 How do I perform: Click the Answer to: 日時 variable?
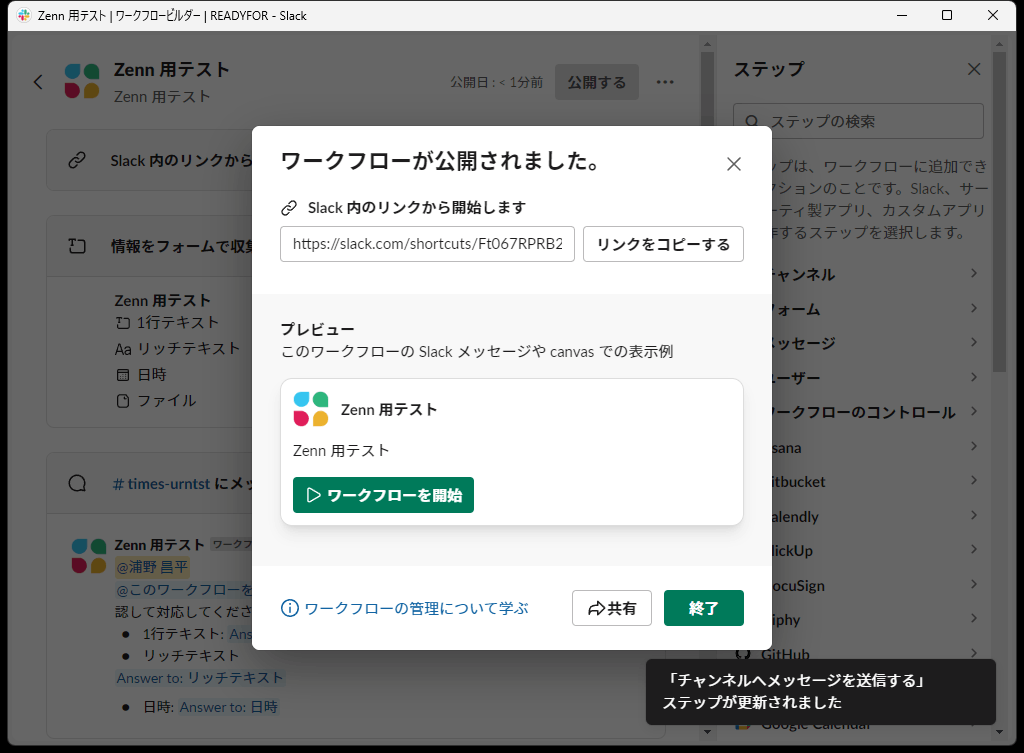click(229, 707)
